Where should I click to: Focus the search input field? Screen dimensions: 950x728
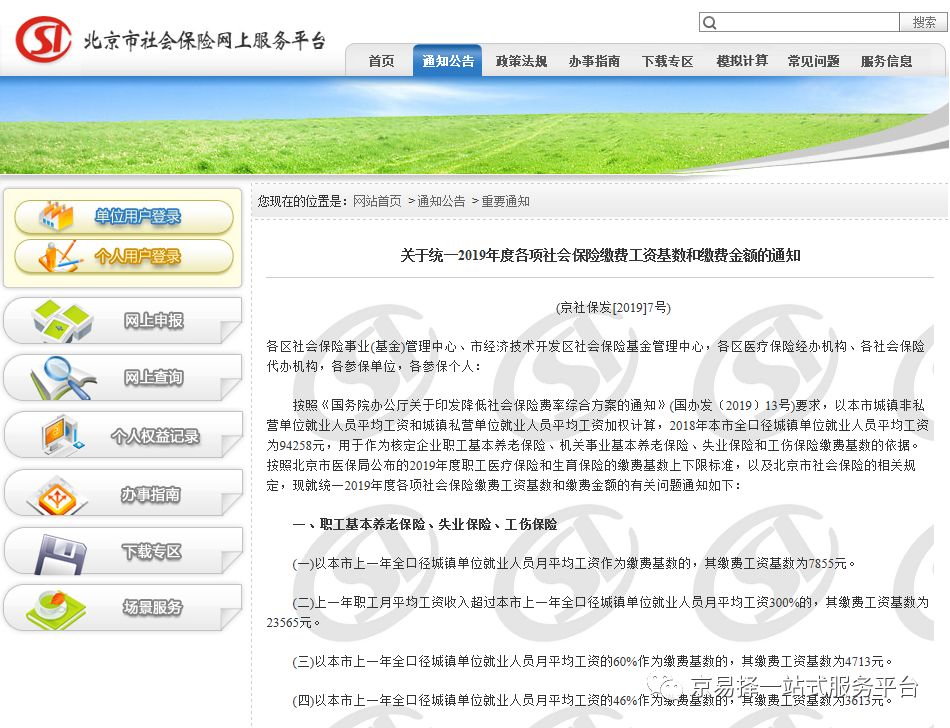(x=799, y=22)
